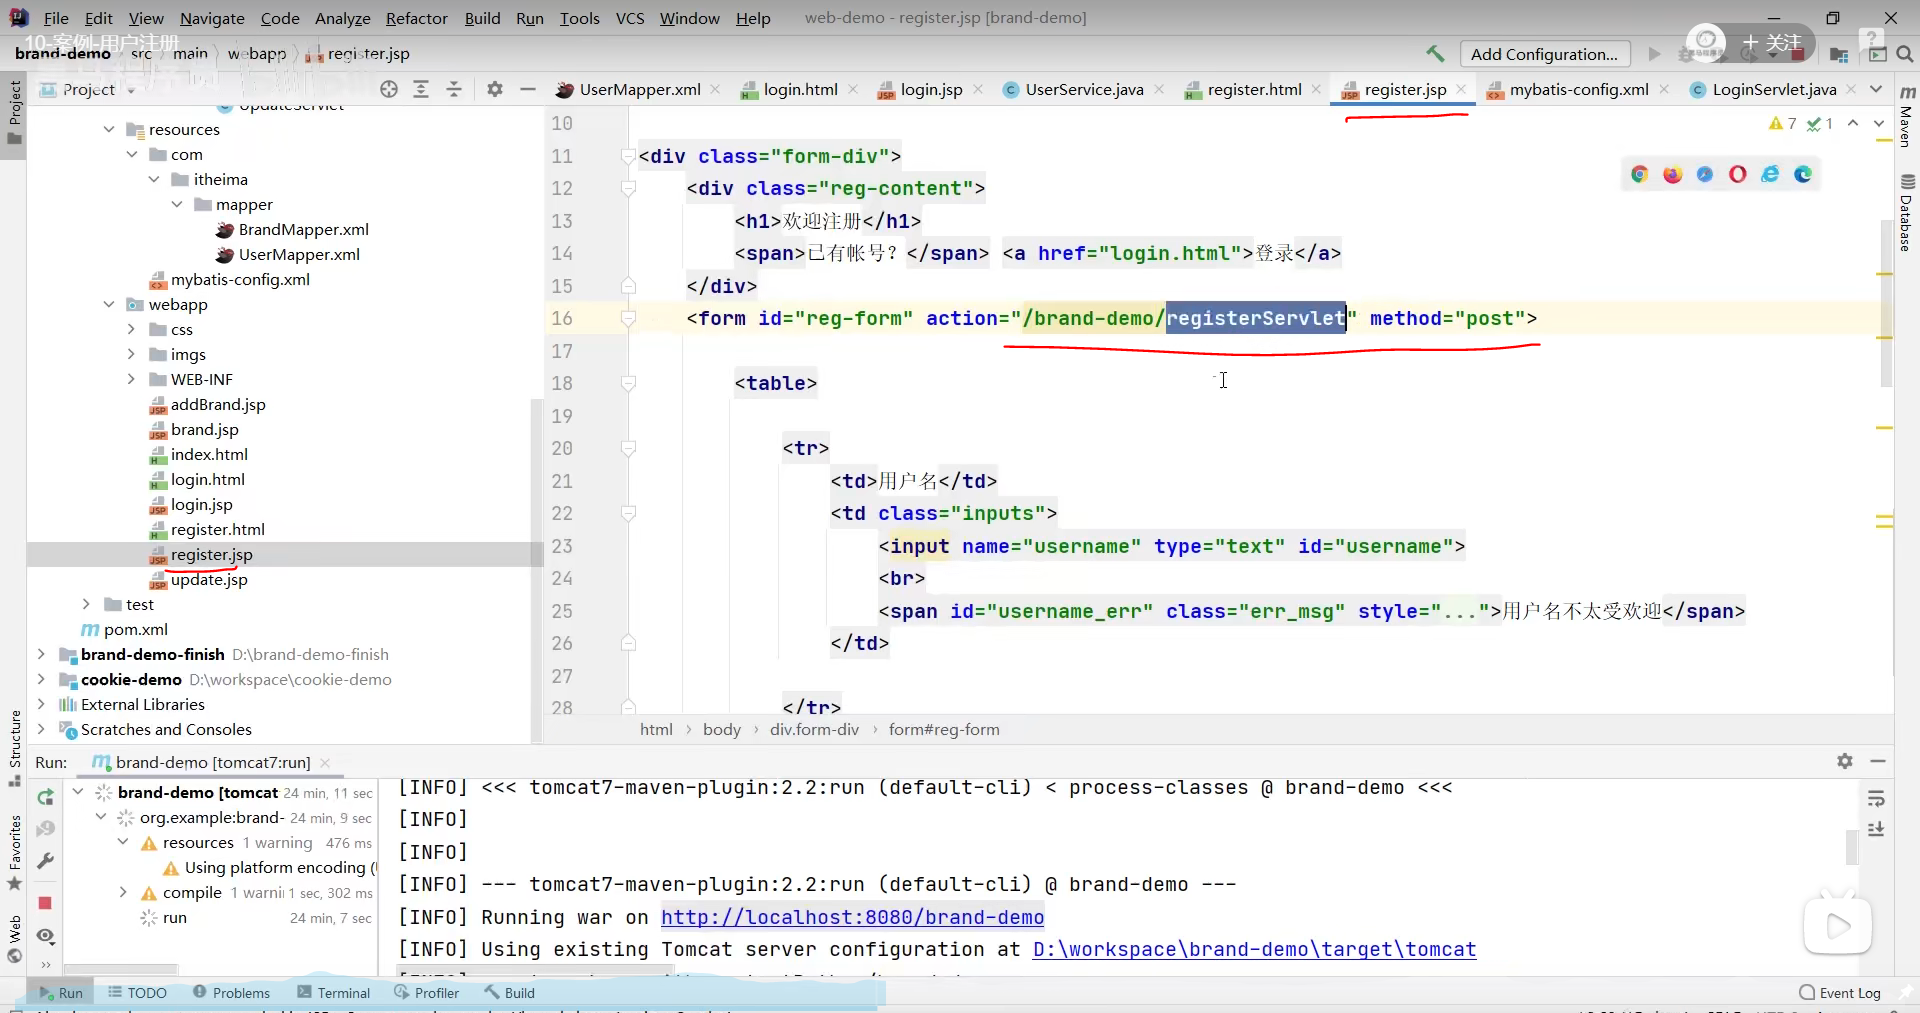Open the Project view dropdown
1920x1013 pixels.
[x=131, y=91]
